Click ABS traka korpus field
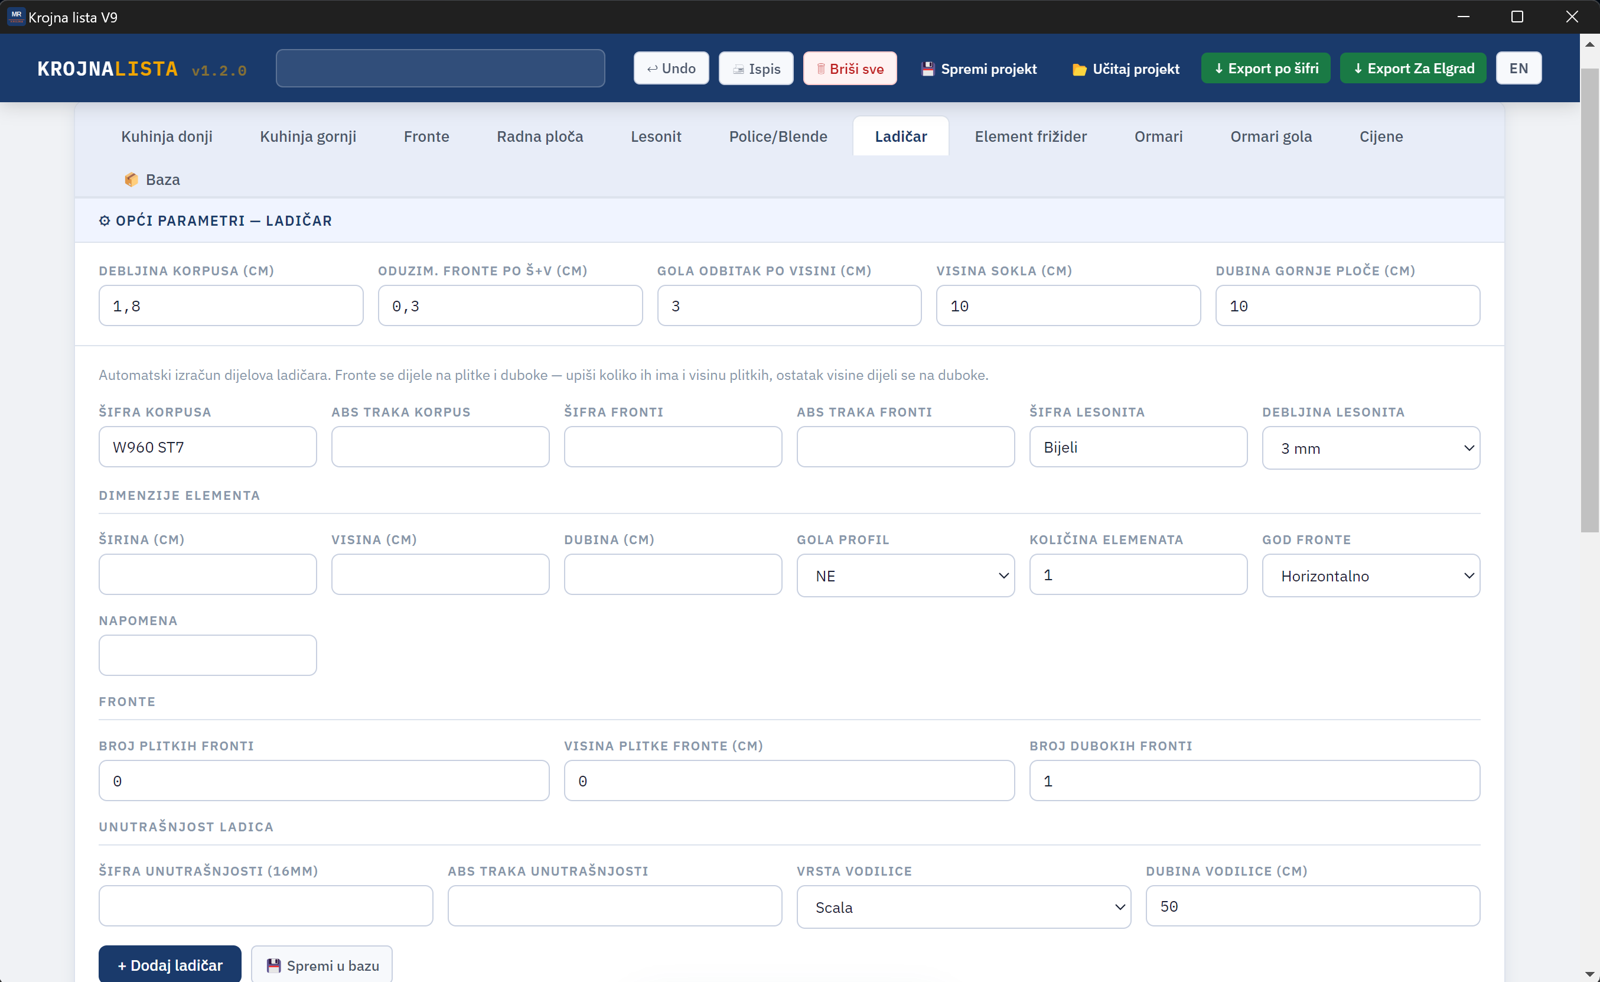 point(440,447)
